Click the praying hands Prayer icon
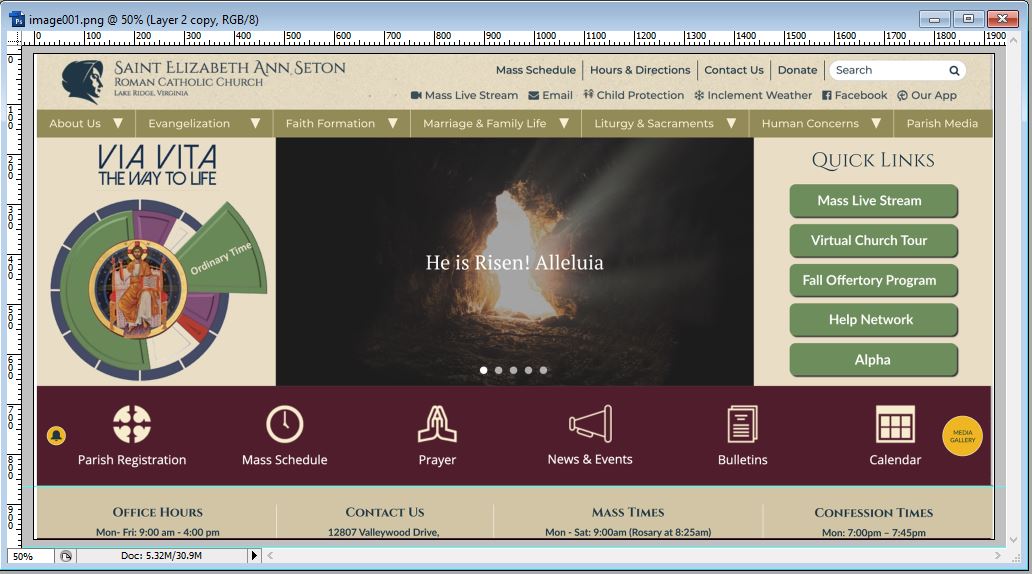The width and height of the screenshot is (1032, 574). 437,424
